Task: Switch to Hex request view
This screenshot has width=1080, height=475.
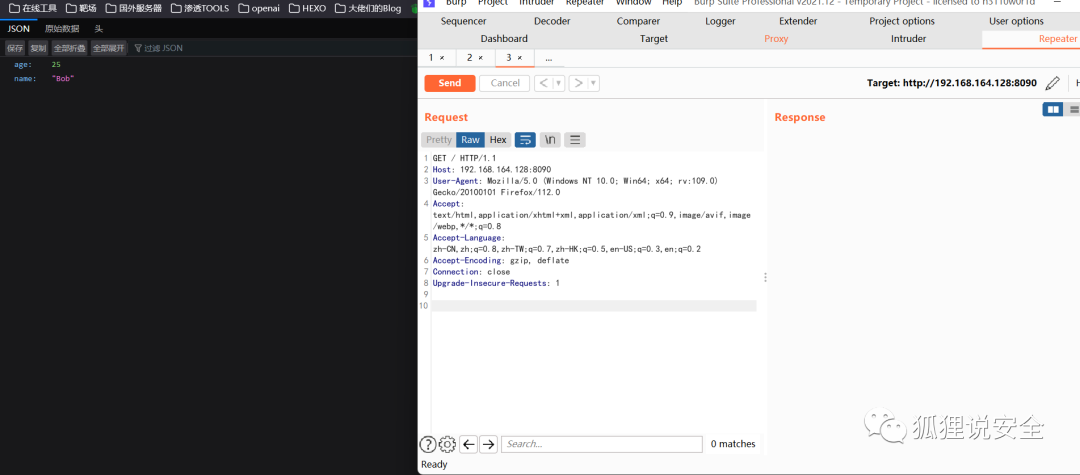Action: [x=498, y=140]
